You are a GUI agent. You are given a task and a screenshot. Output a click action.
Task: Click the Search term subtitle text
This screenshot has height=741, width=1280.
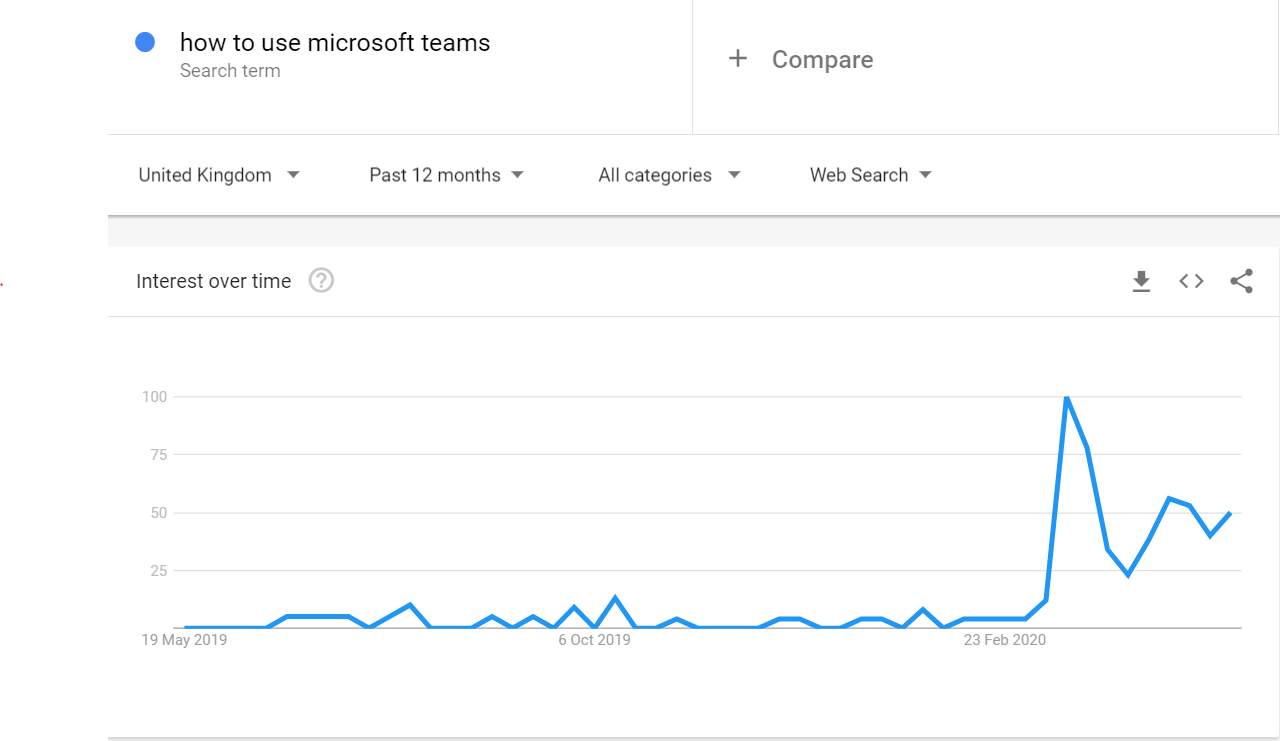pos(230,71)
